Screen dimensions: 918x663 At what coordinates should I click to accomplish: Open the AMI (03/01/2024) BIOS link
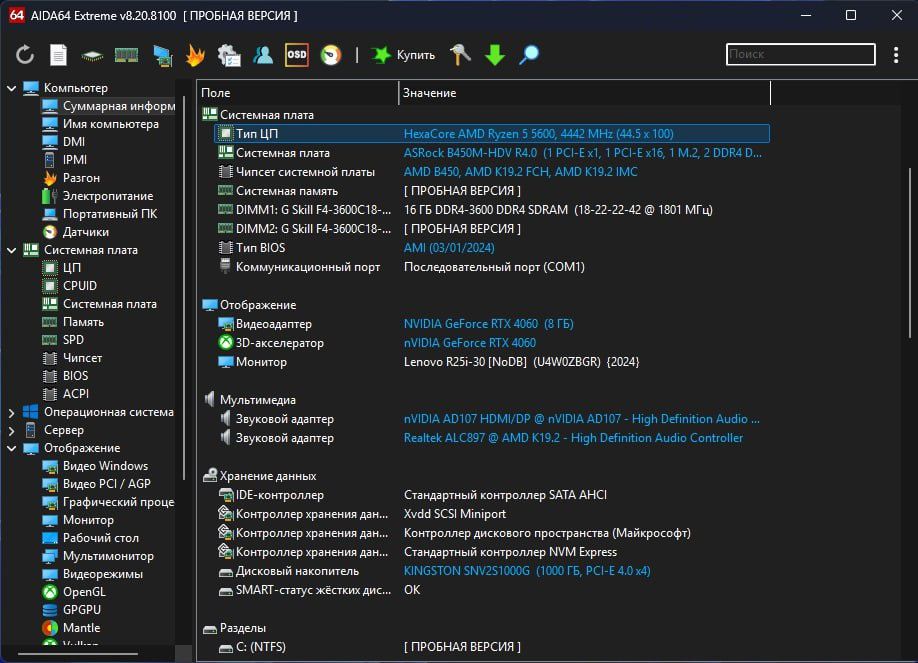(449, 248)
